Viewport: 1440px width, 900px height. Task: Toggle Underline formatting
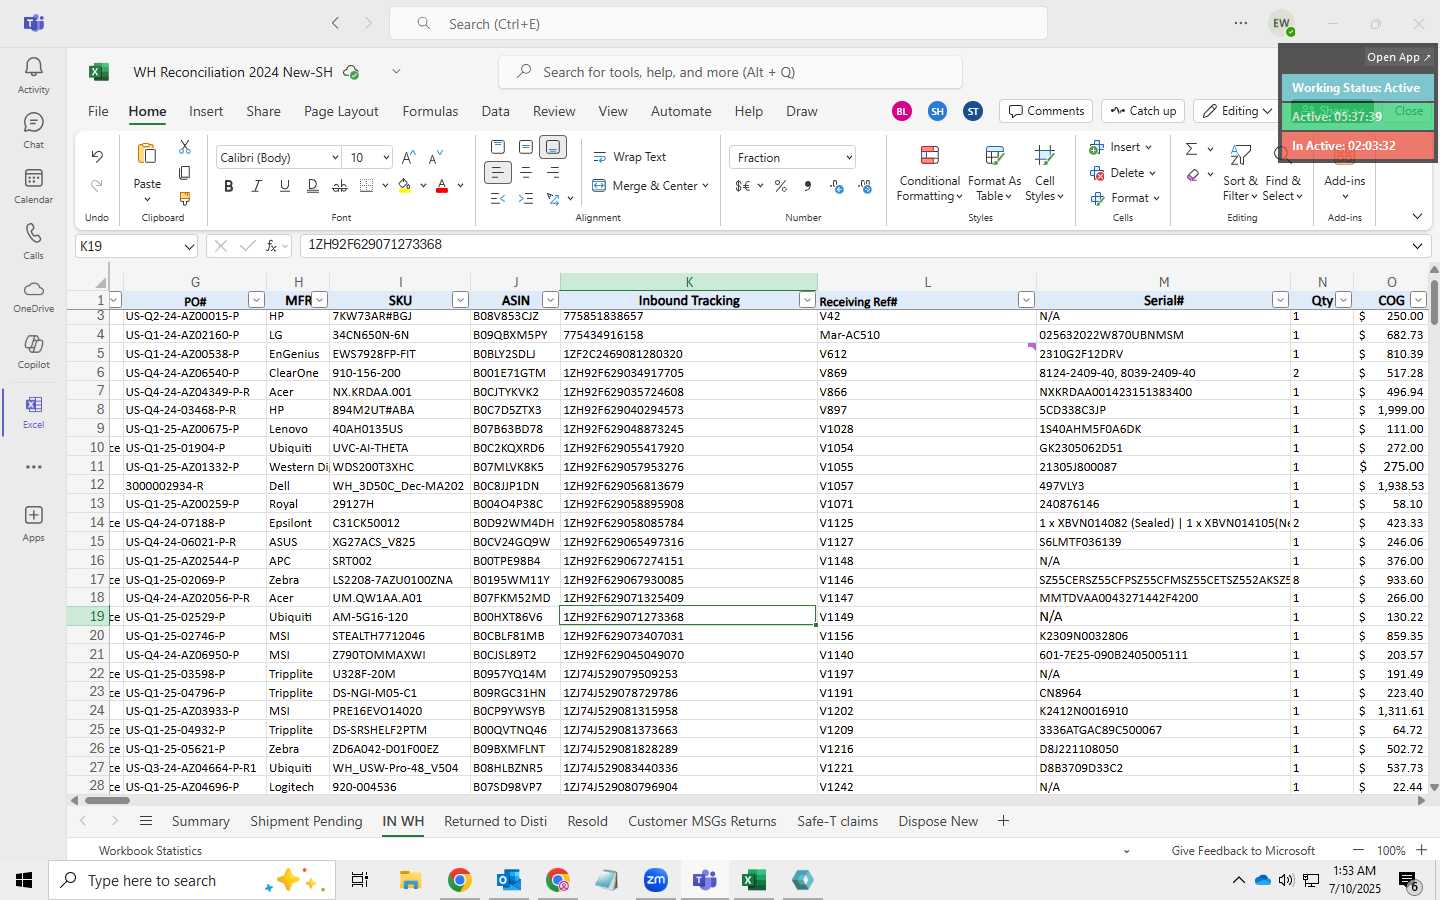(285, 186)
